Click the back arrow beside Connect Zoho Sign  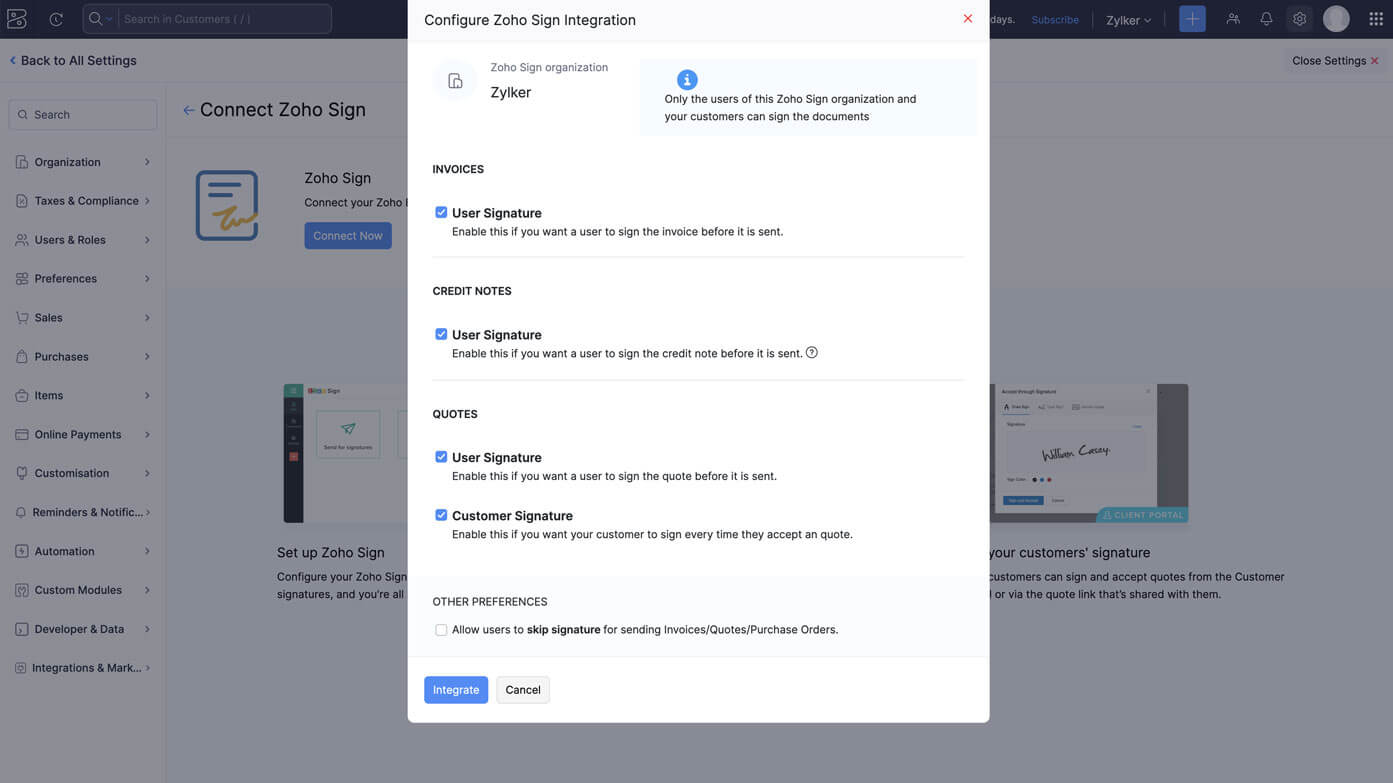(x=188, y=110)
